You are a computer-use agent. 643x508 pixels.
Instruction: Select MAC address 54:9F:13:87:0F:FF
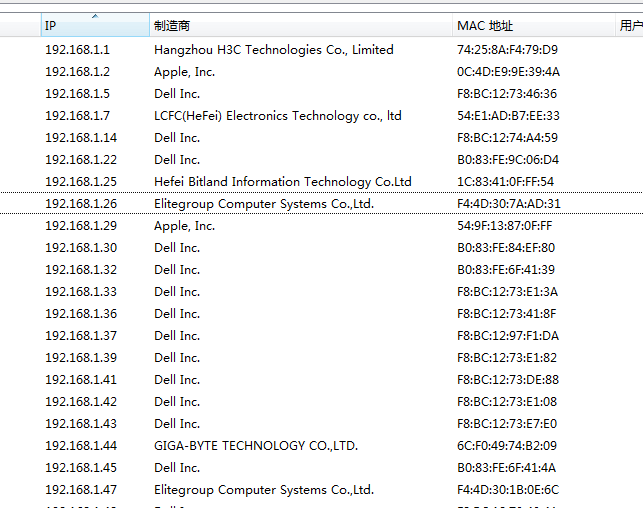[504, 226]
